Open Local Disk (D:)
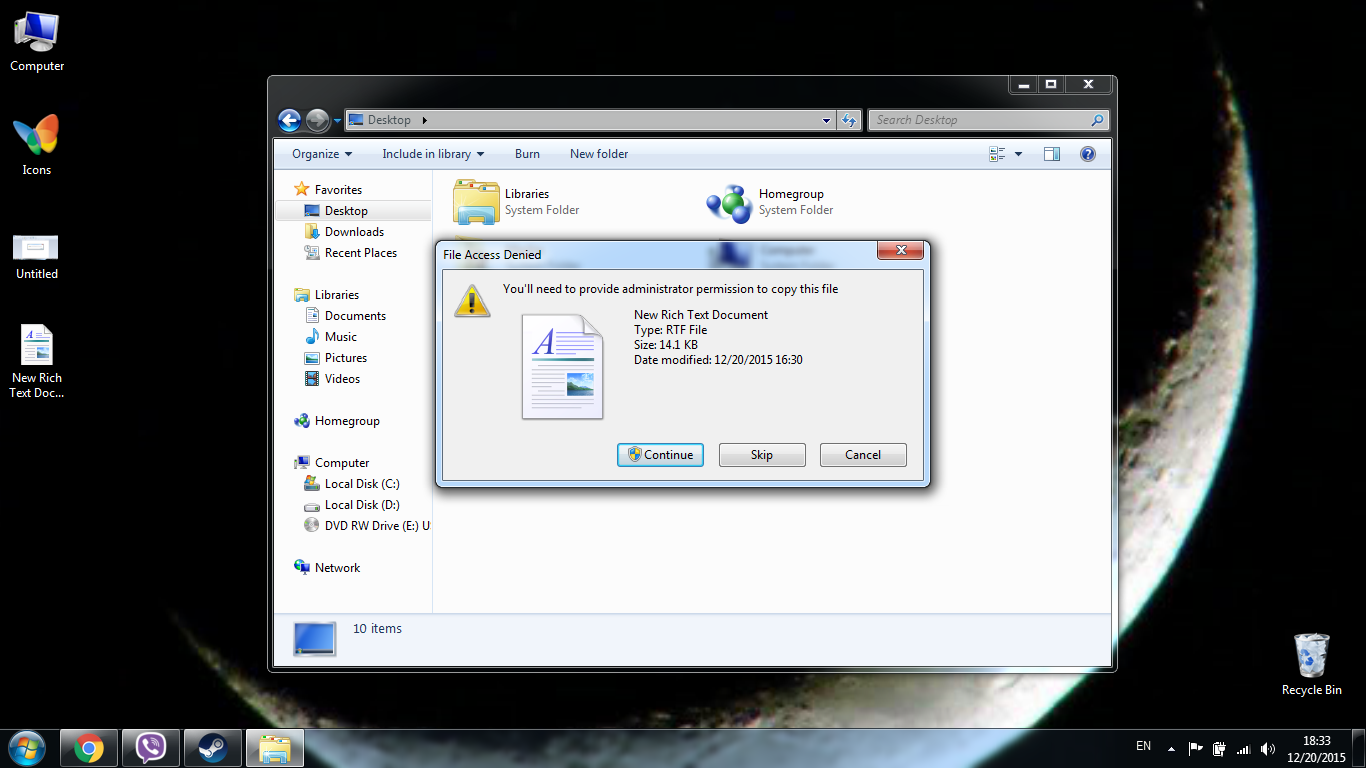Viewport: 1366px width, 768px height. coord(352,505)
